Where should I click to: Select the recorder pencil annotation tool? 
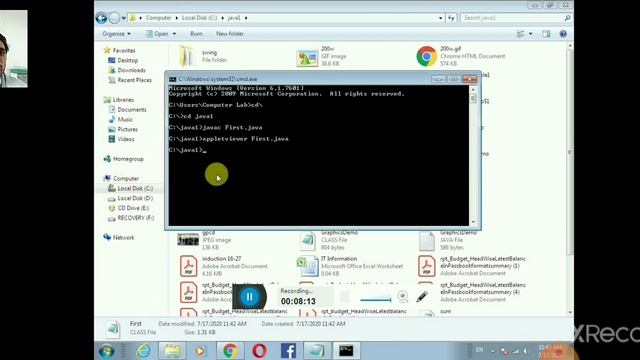[422, 297]
